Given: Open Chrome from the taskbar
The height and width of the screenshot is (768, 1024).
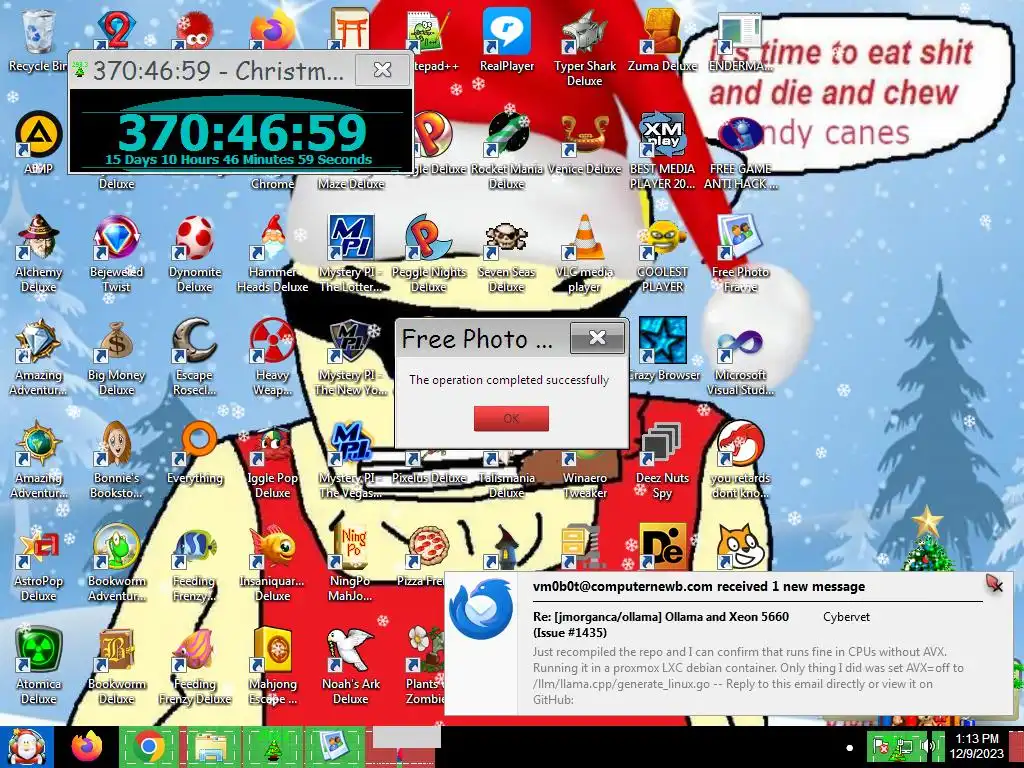Looking at the screenshot, I should 149,747.
